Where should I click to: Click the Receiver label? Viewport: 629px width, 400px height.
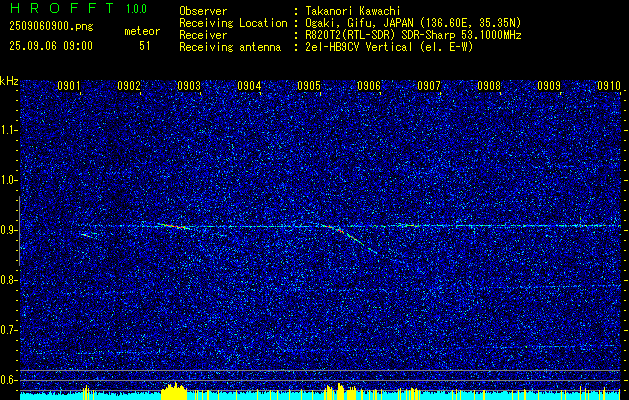tap(203, 35)
